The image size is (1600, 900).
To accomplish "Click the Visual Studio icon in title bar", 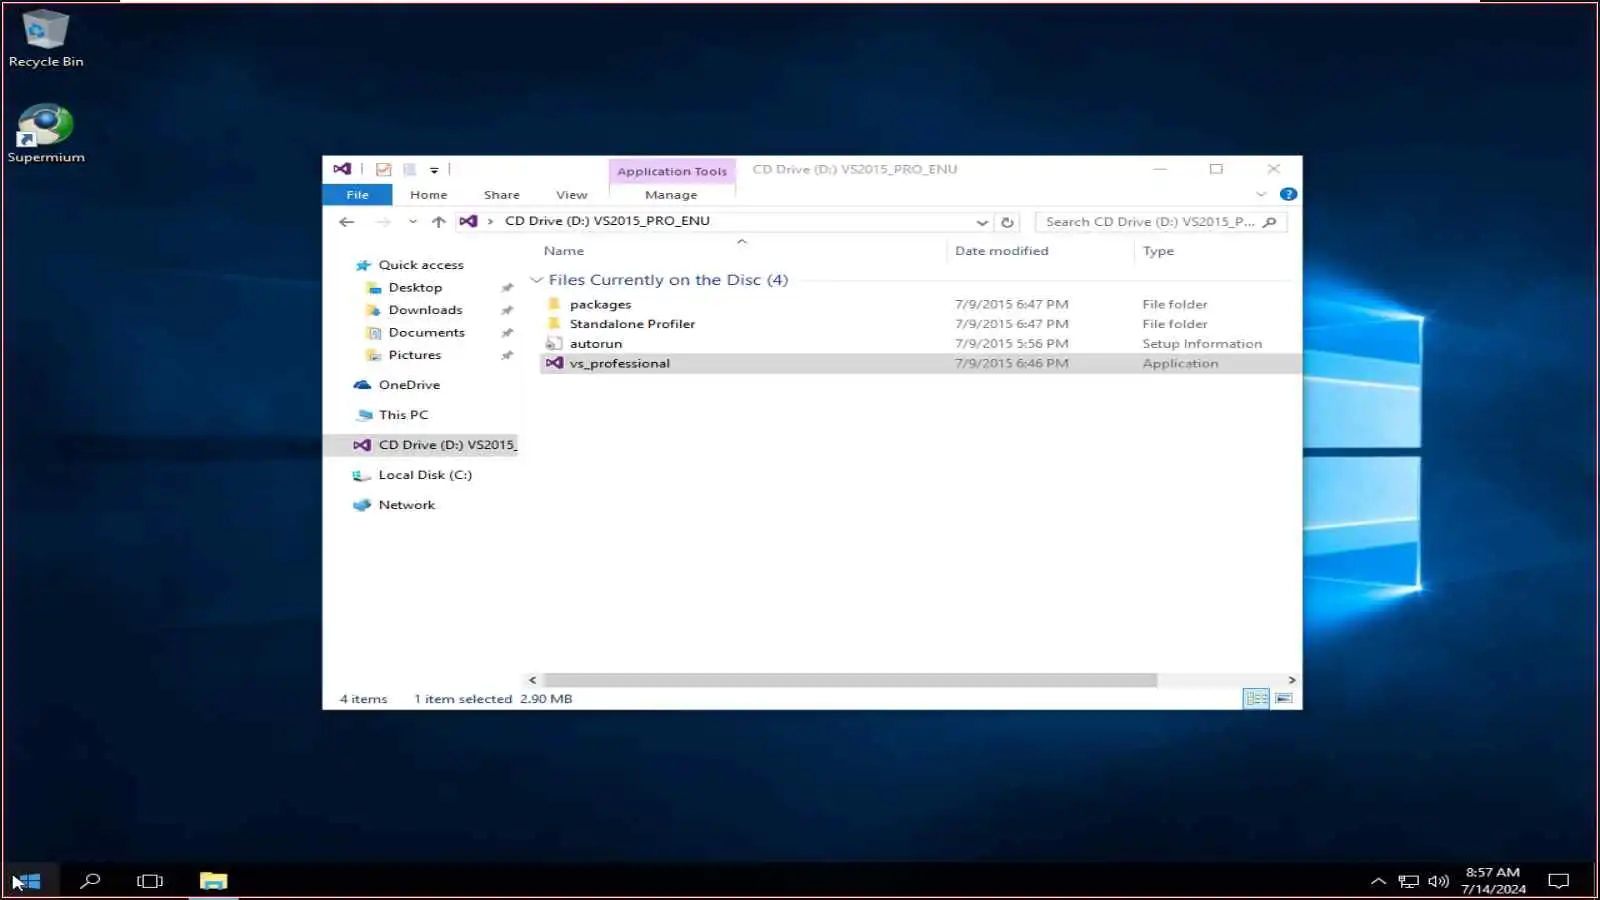I will tap(342, 169).
